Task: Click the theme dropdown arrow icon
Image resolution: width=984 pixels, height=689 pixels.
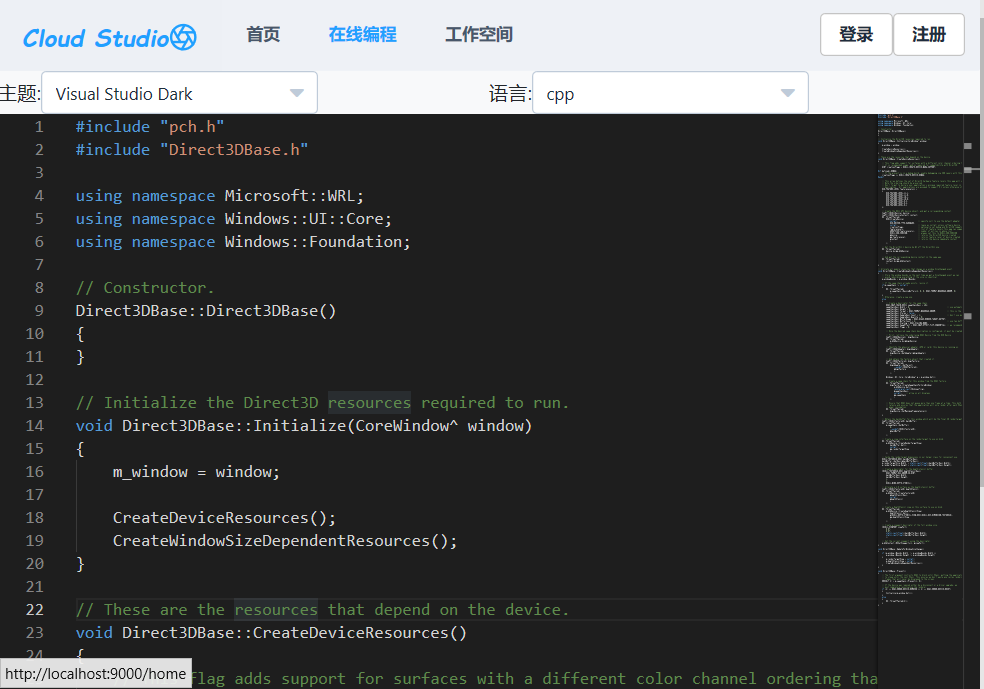Action: point(297,93)
